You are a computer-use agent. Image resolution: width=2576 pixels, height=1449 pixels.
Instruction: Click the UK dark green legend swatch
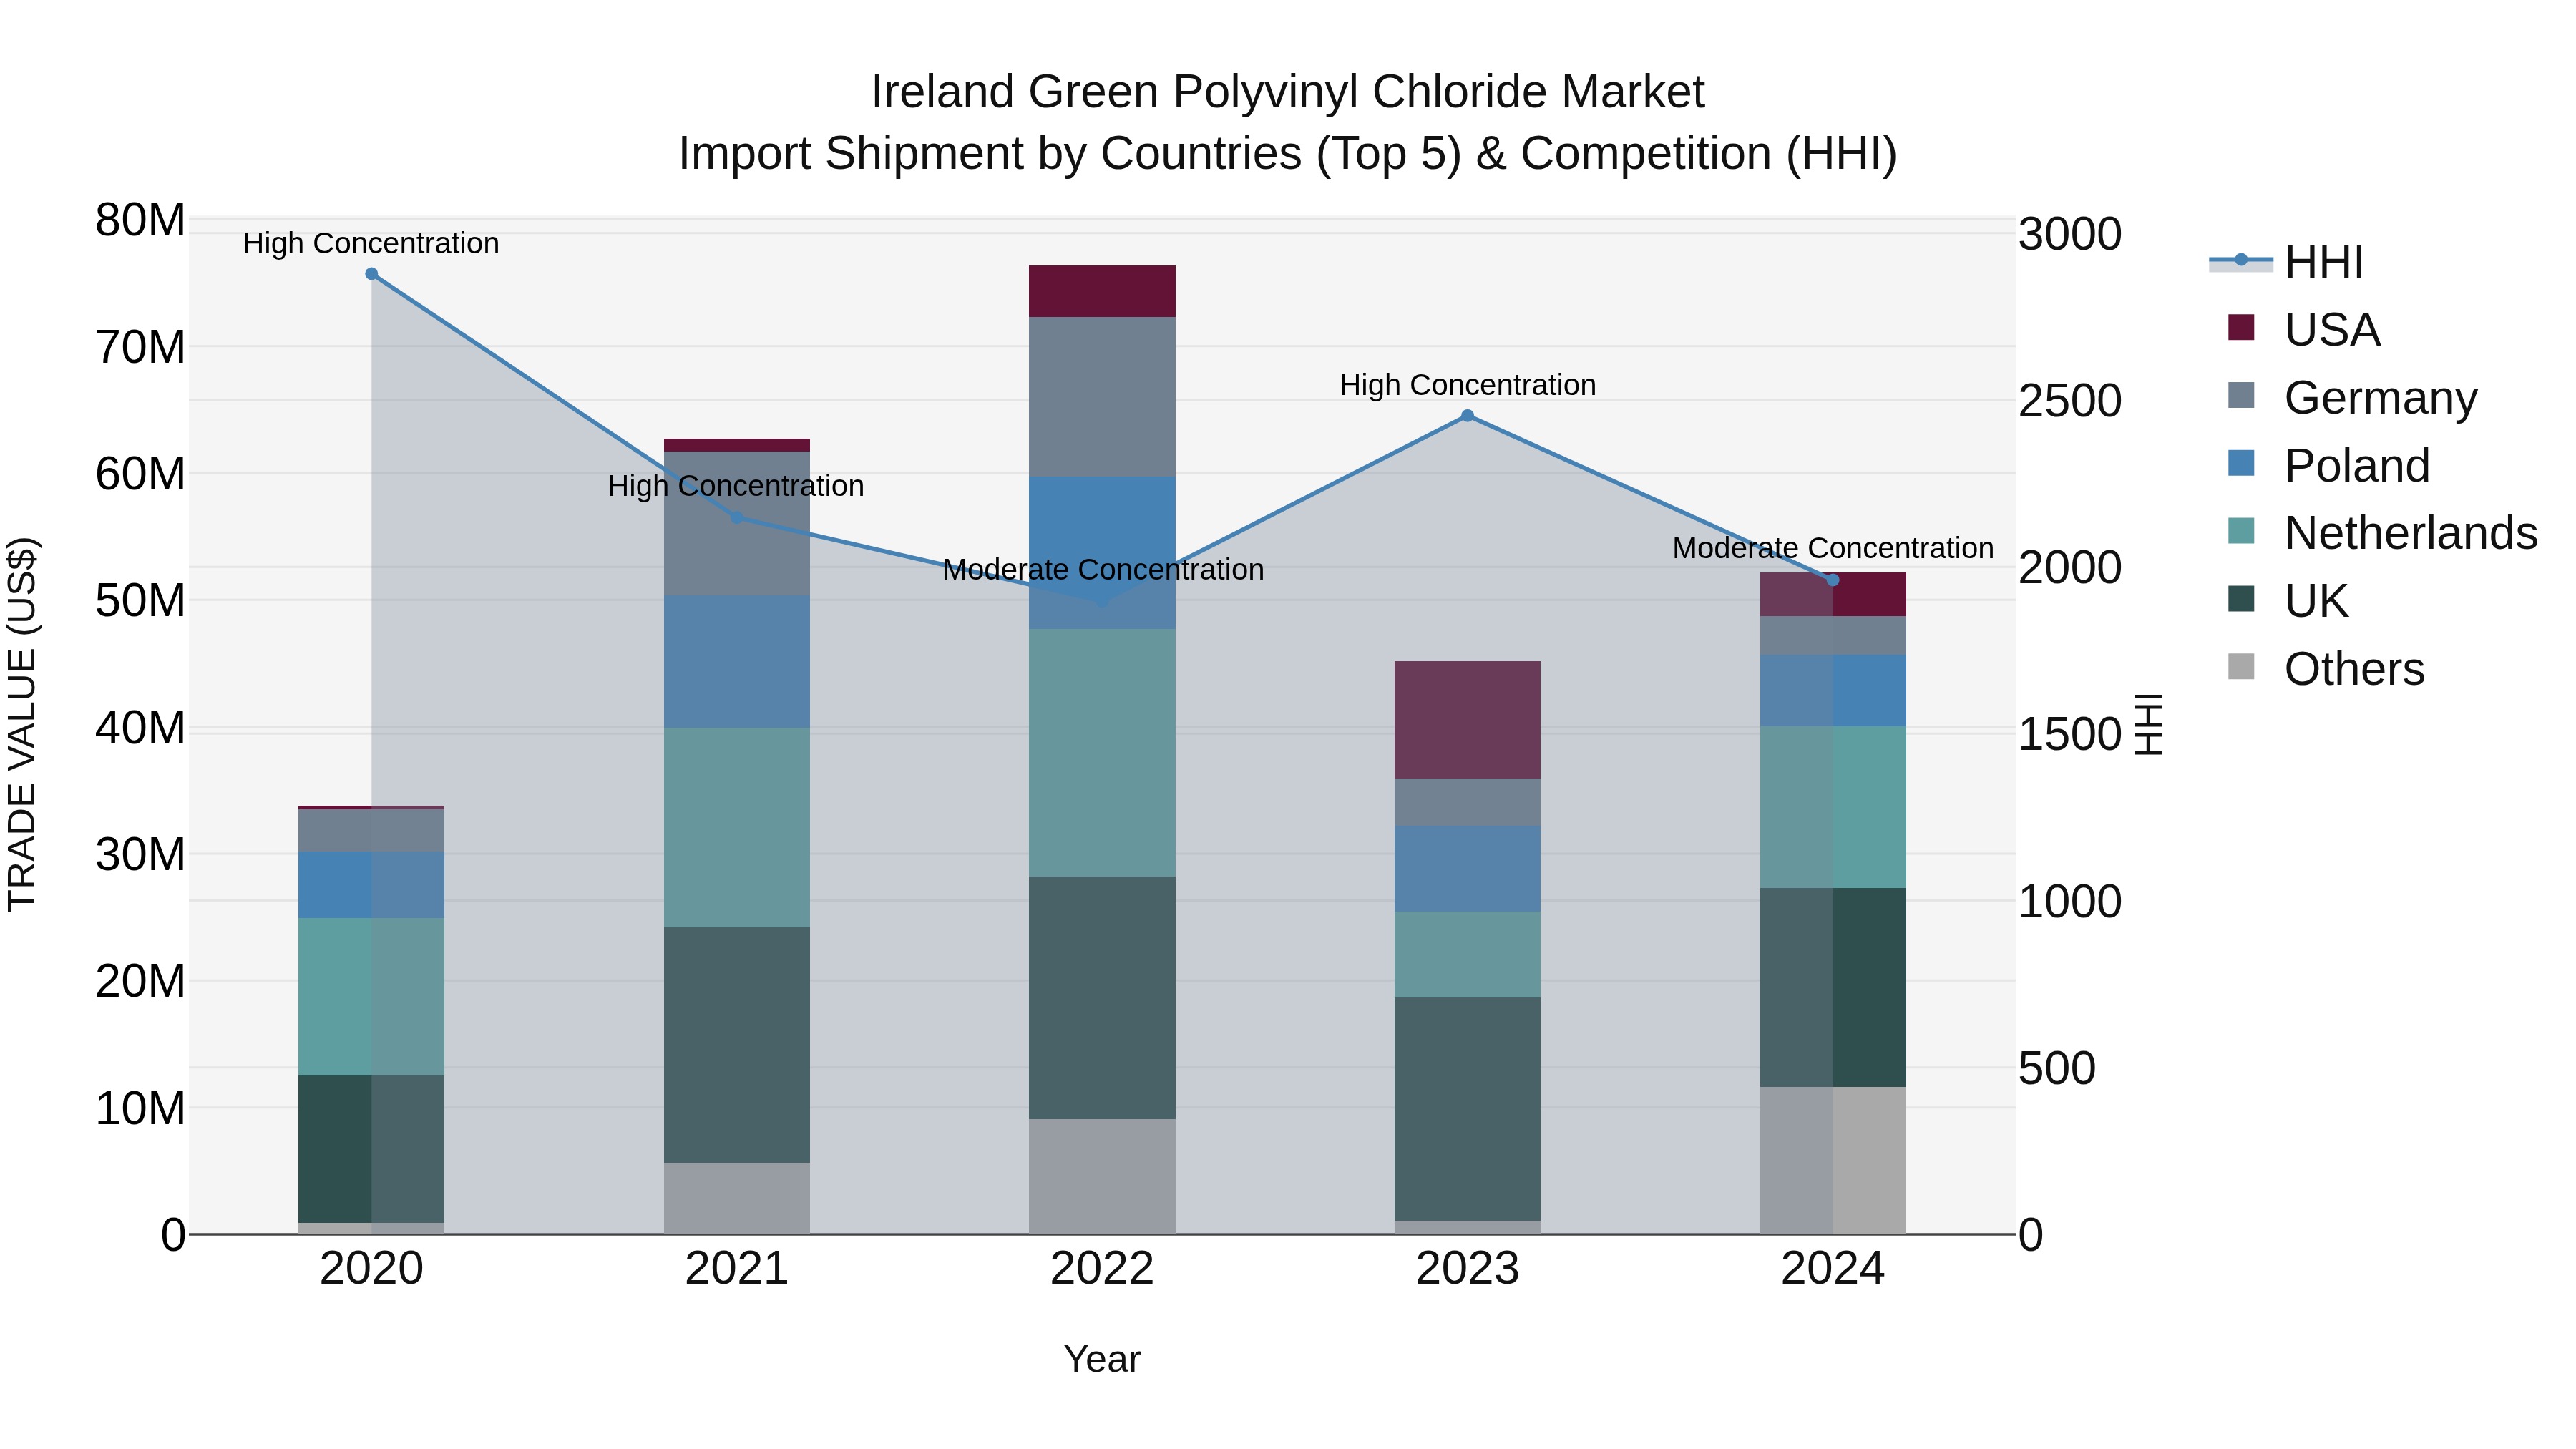pyautogui.click(x=2241, y=599)
